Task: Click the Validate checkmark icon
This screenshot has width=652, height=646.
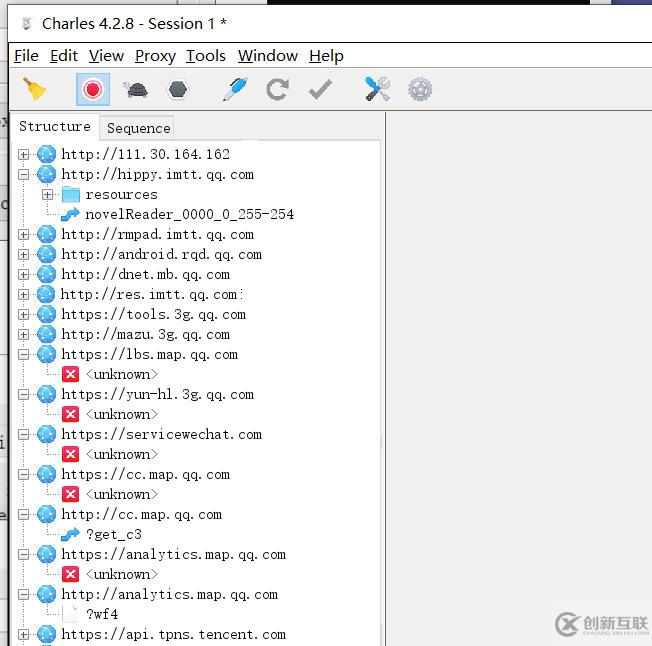Action: (320, 89)
